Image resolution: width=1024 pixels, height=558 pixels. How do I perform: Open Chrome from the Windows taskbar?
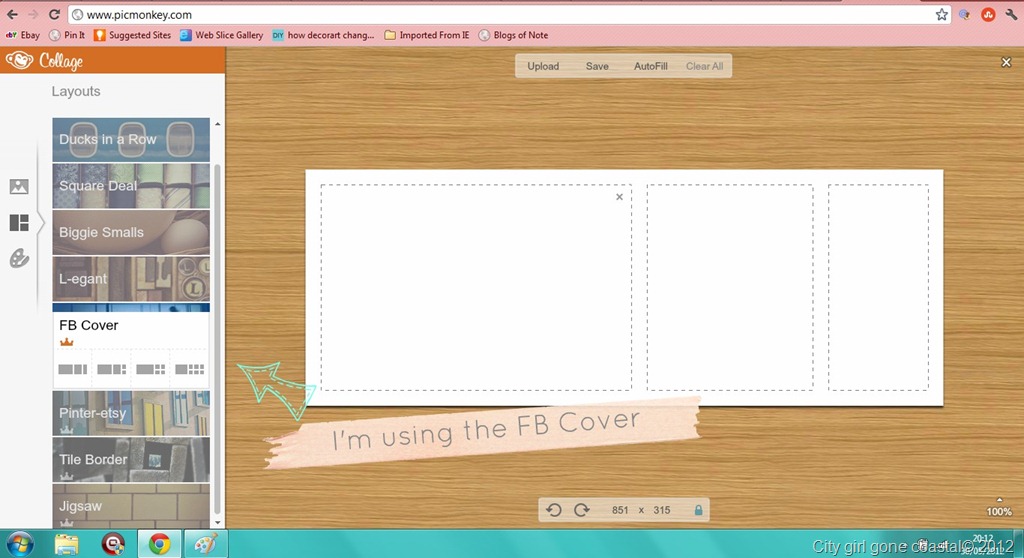[x=159, y=544]
